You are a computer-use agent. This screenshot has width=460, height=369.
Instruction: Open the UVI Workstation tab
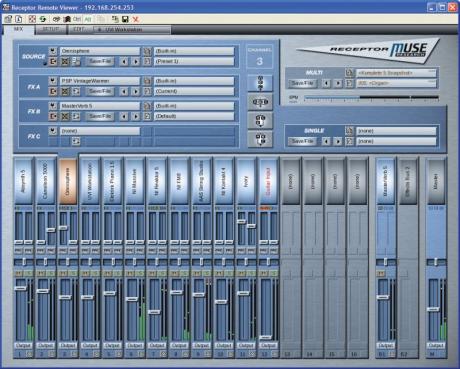tap(131, 30)
